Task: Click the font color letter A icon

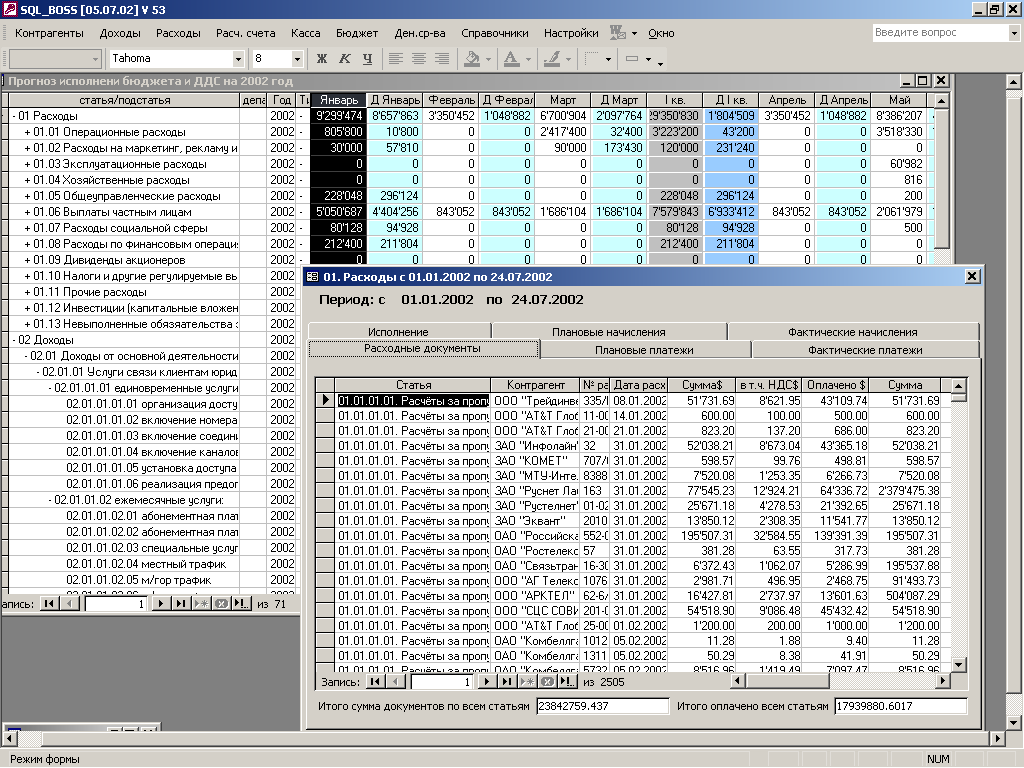Action: coord(511,59)
